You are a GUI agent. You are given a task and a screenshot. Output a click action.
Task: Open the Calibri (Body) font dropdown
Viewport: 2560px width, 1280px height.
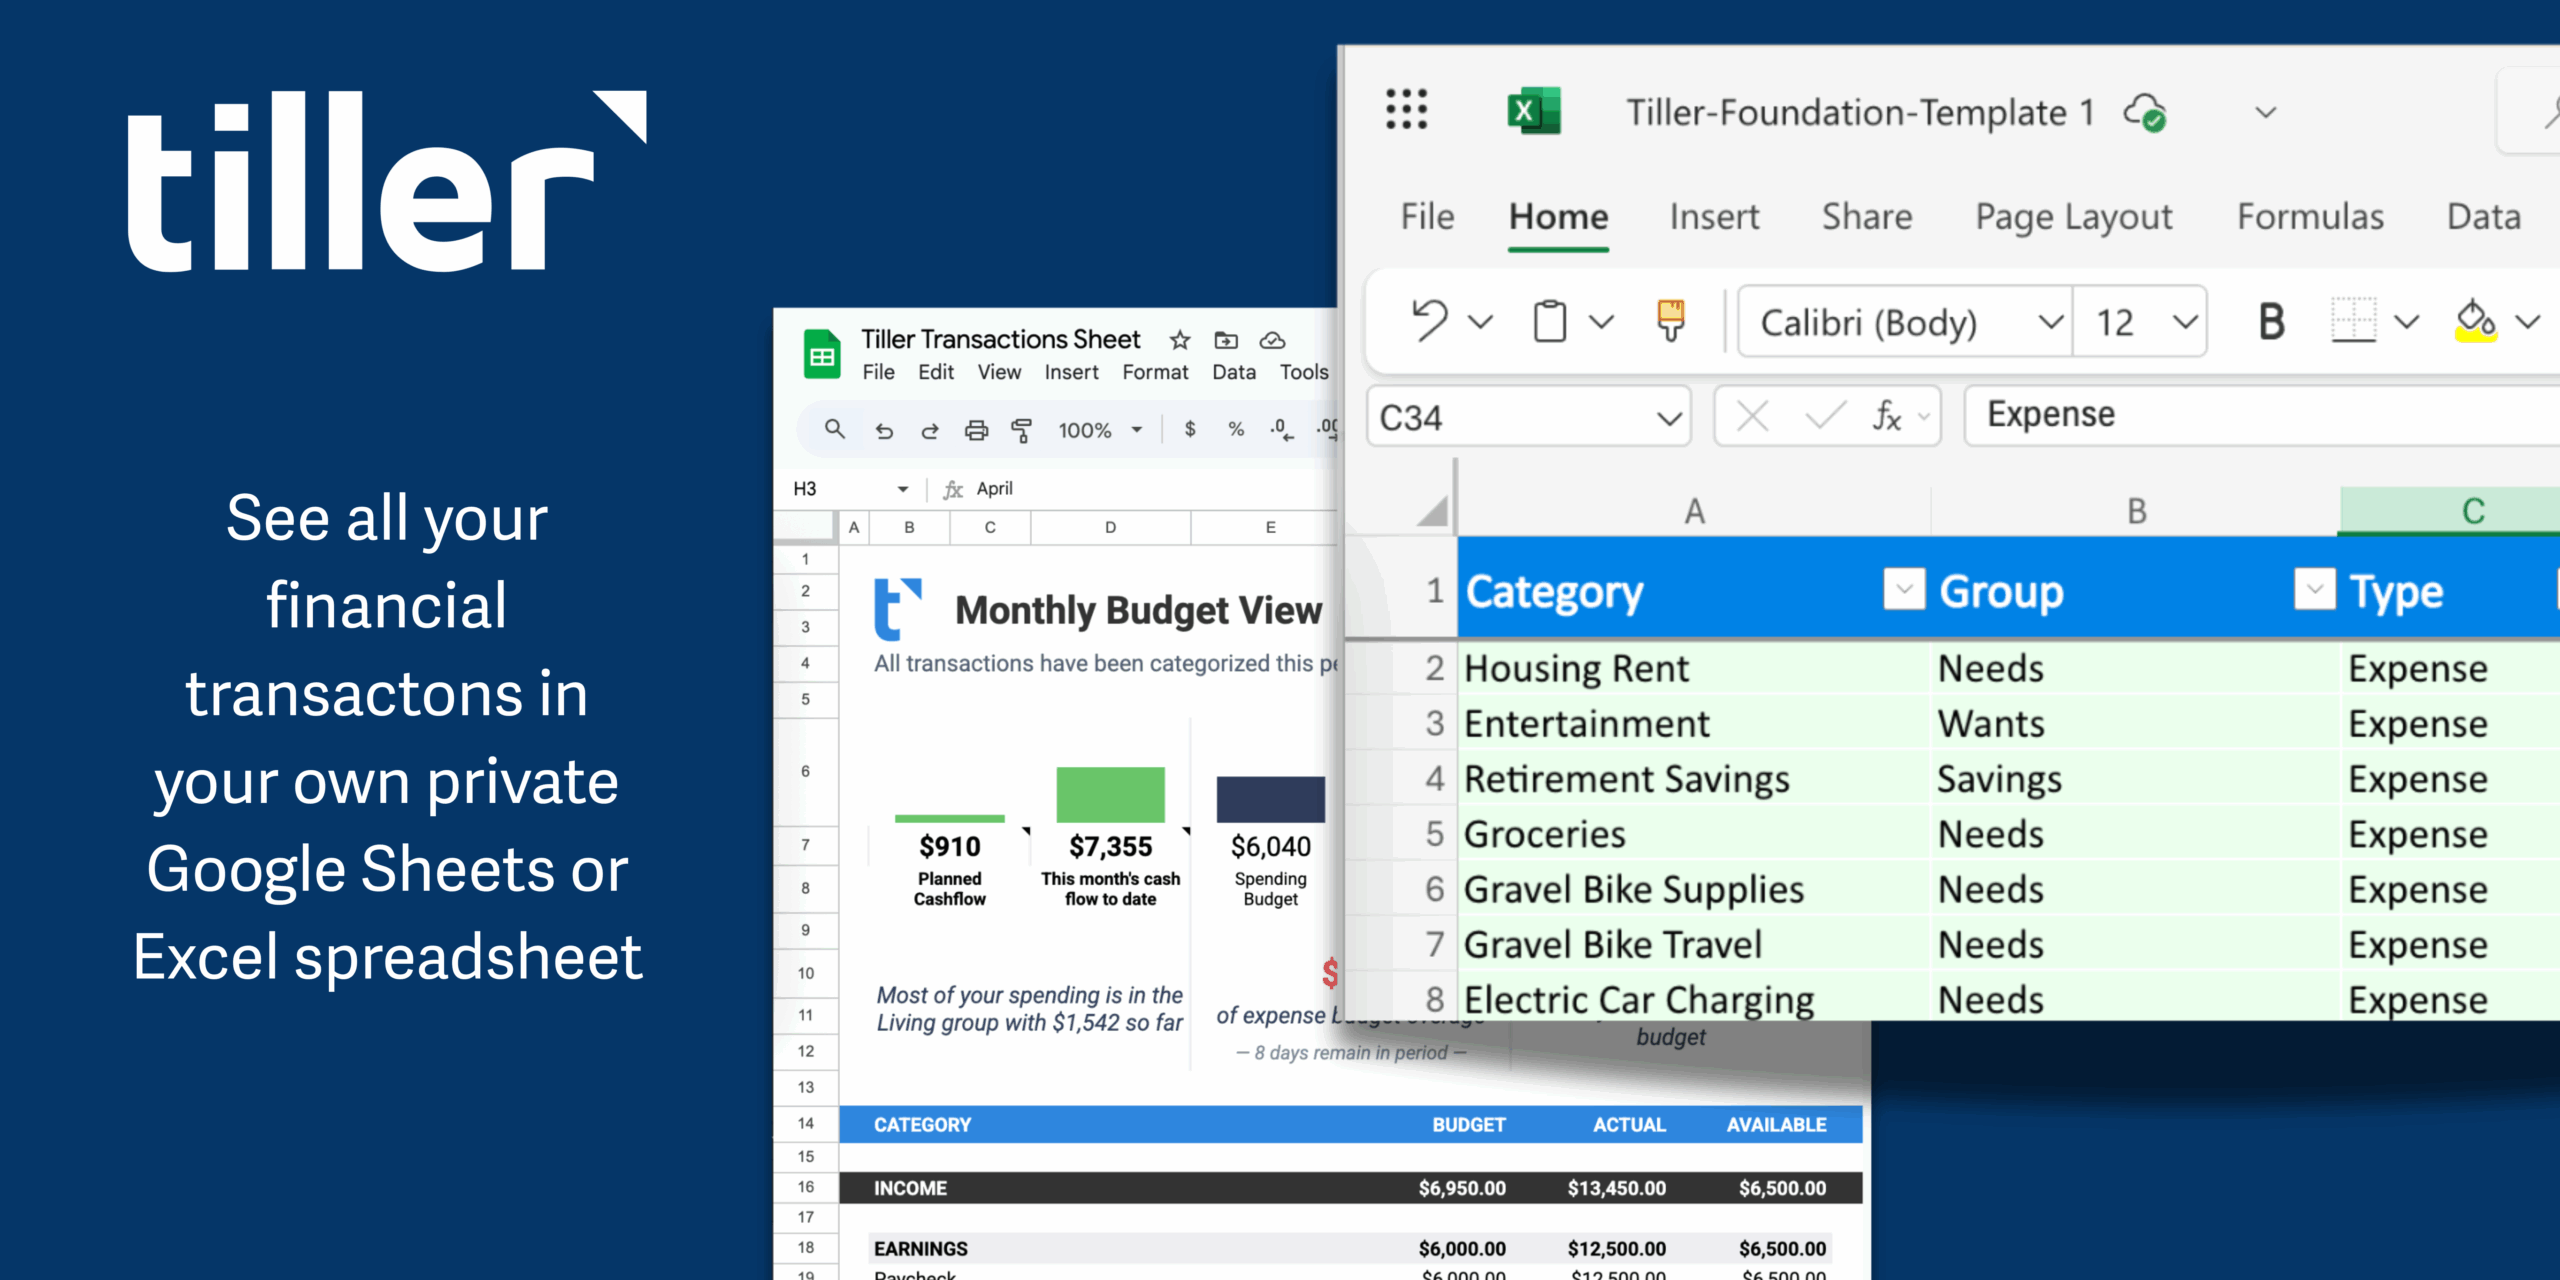coord(2051,322)
